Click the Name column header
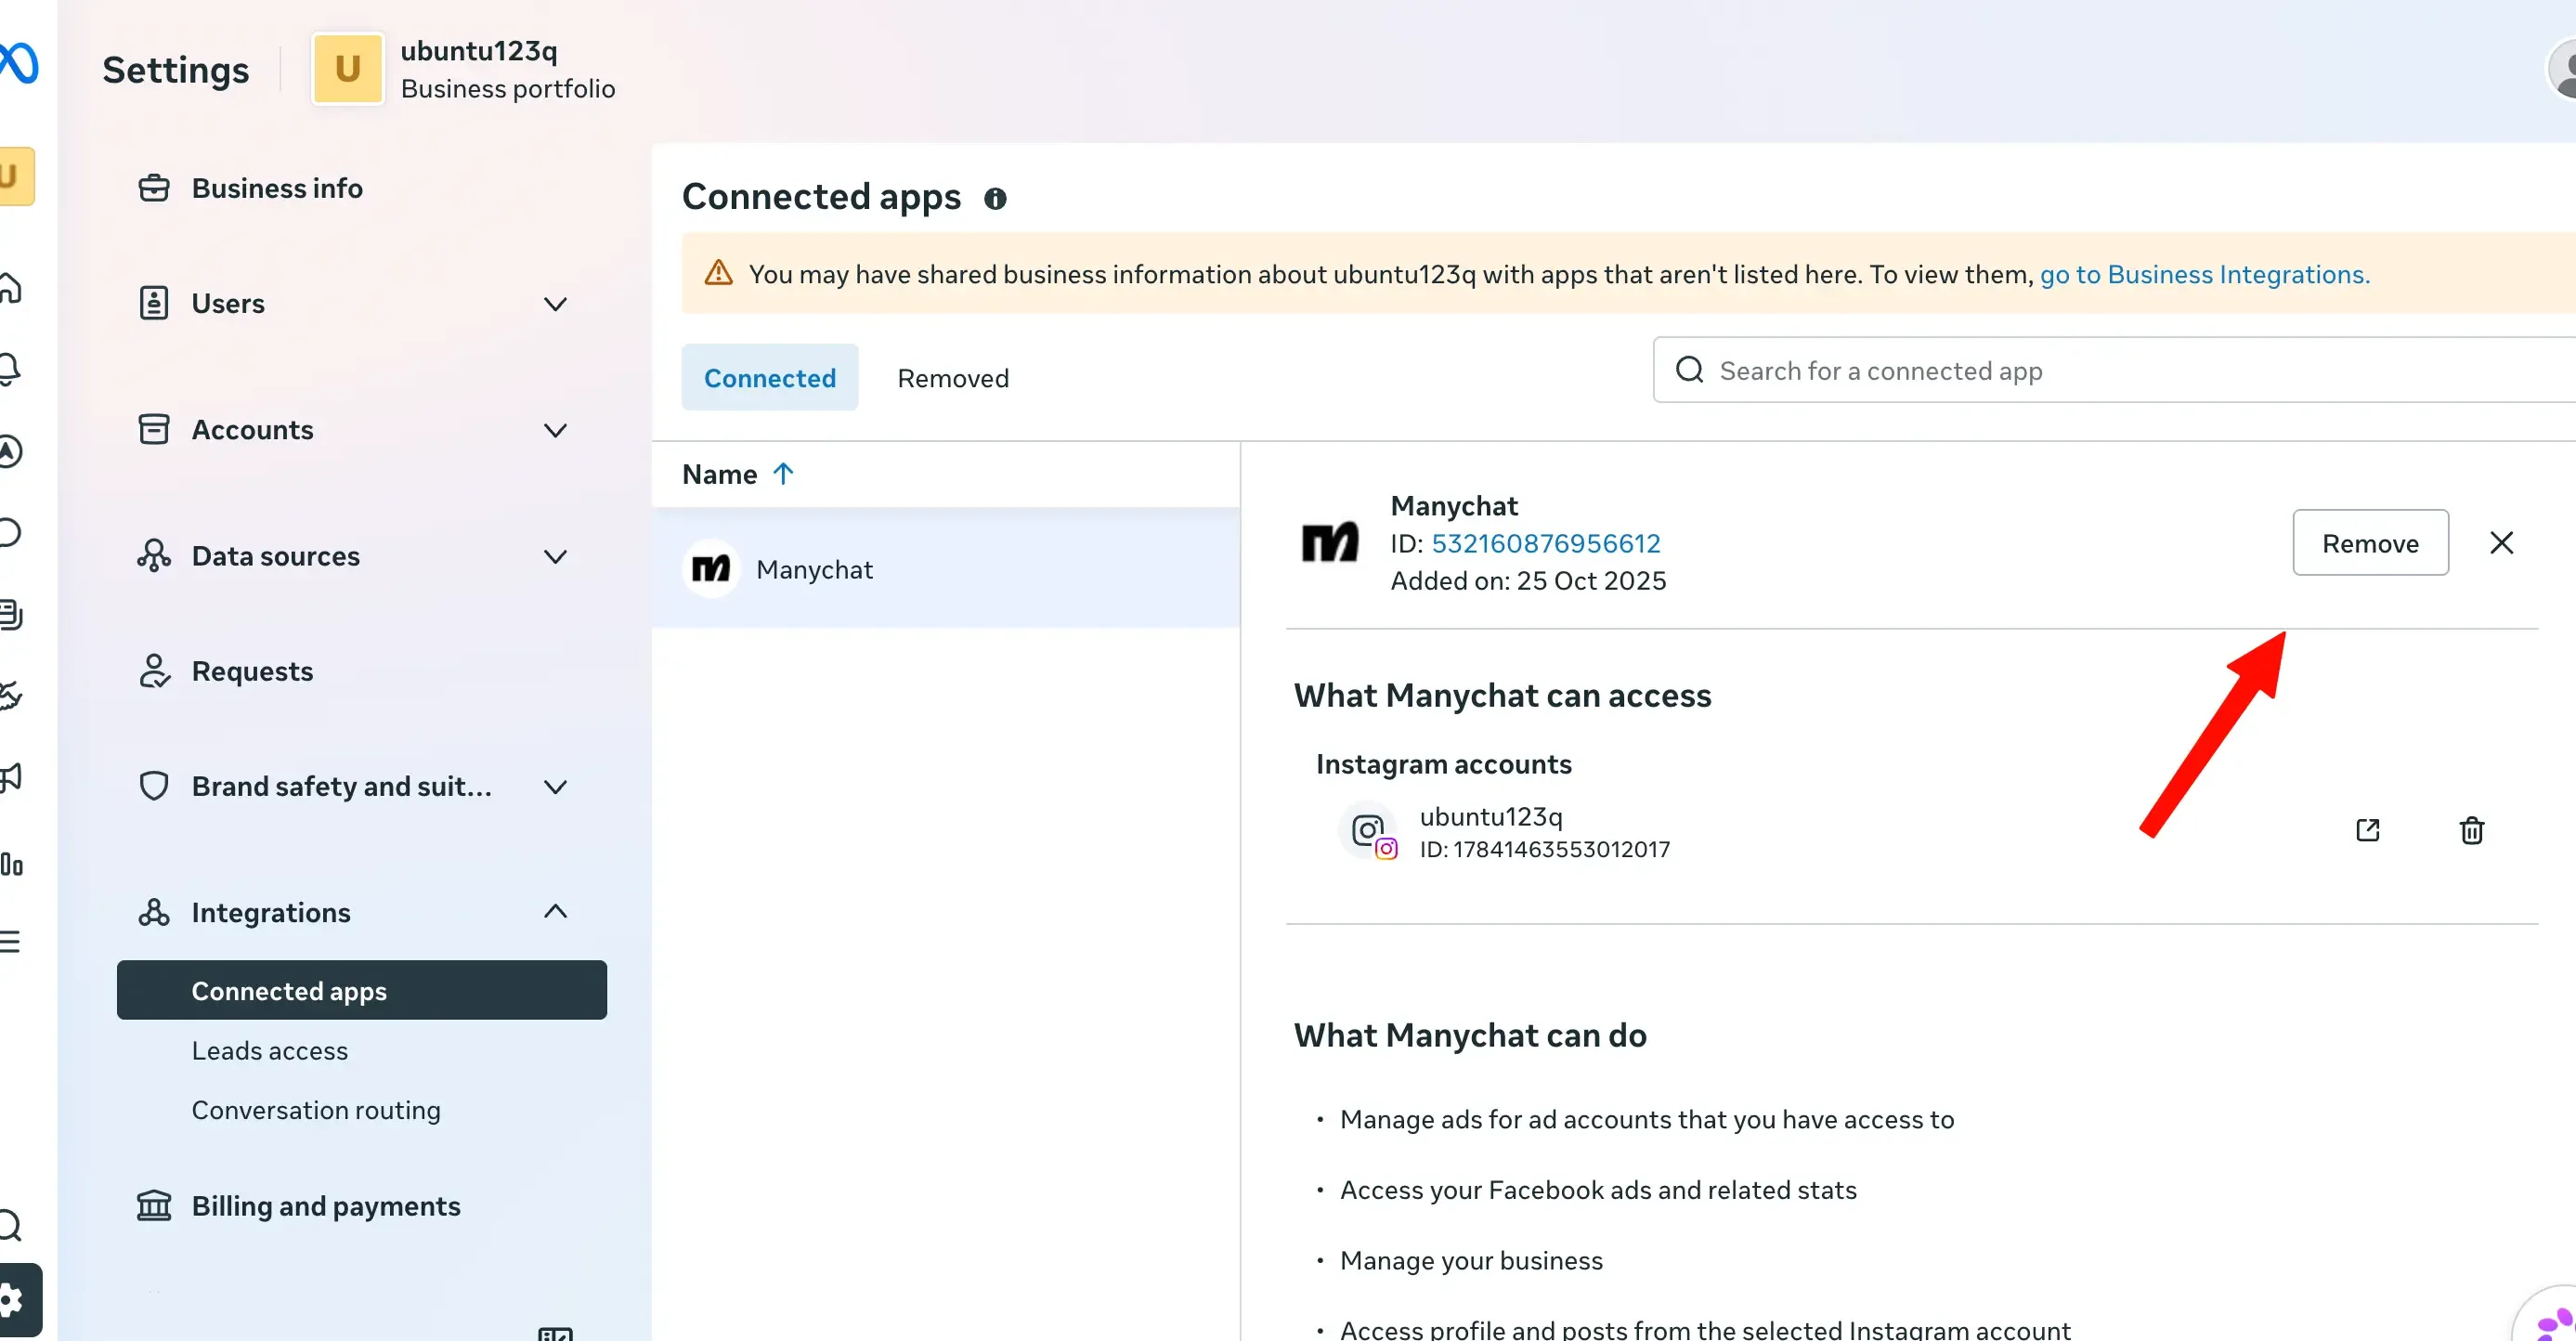Screen dimensions: 2576x1341 click(719, 473)
